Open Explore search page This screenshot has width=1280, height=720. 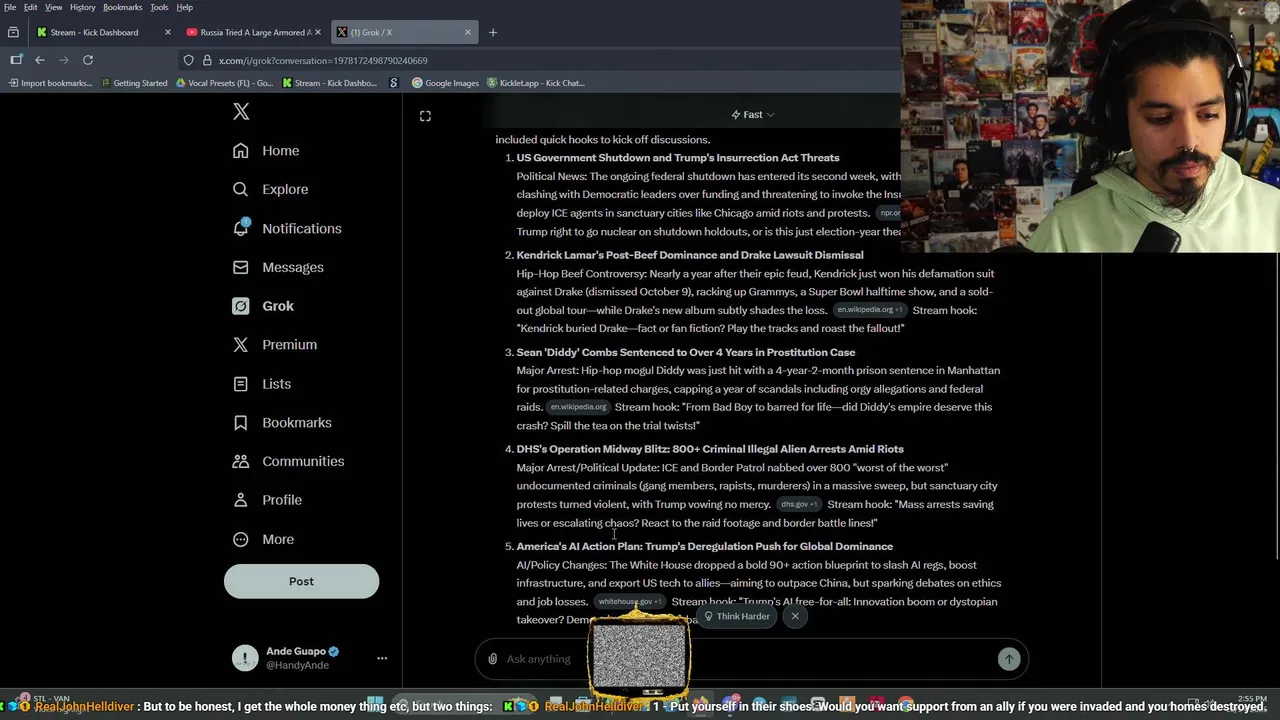(x=270, y=189)
